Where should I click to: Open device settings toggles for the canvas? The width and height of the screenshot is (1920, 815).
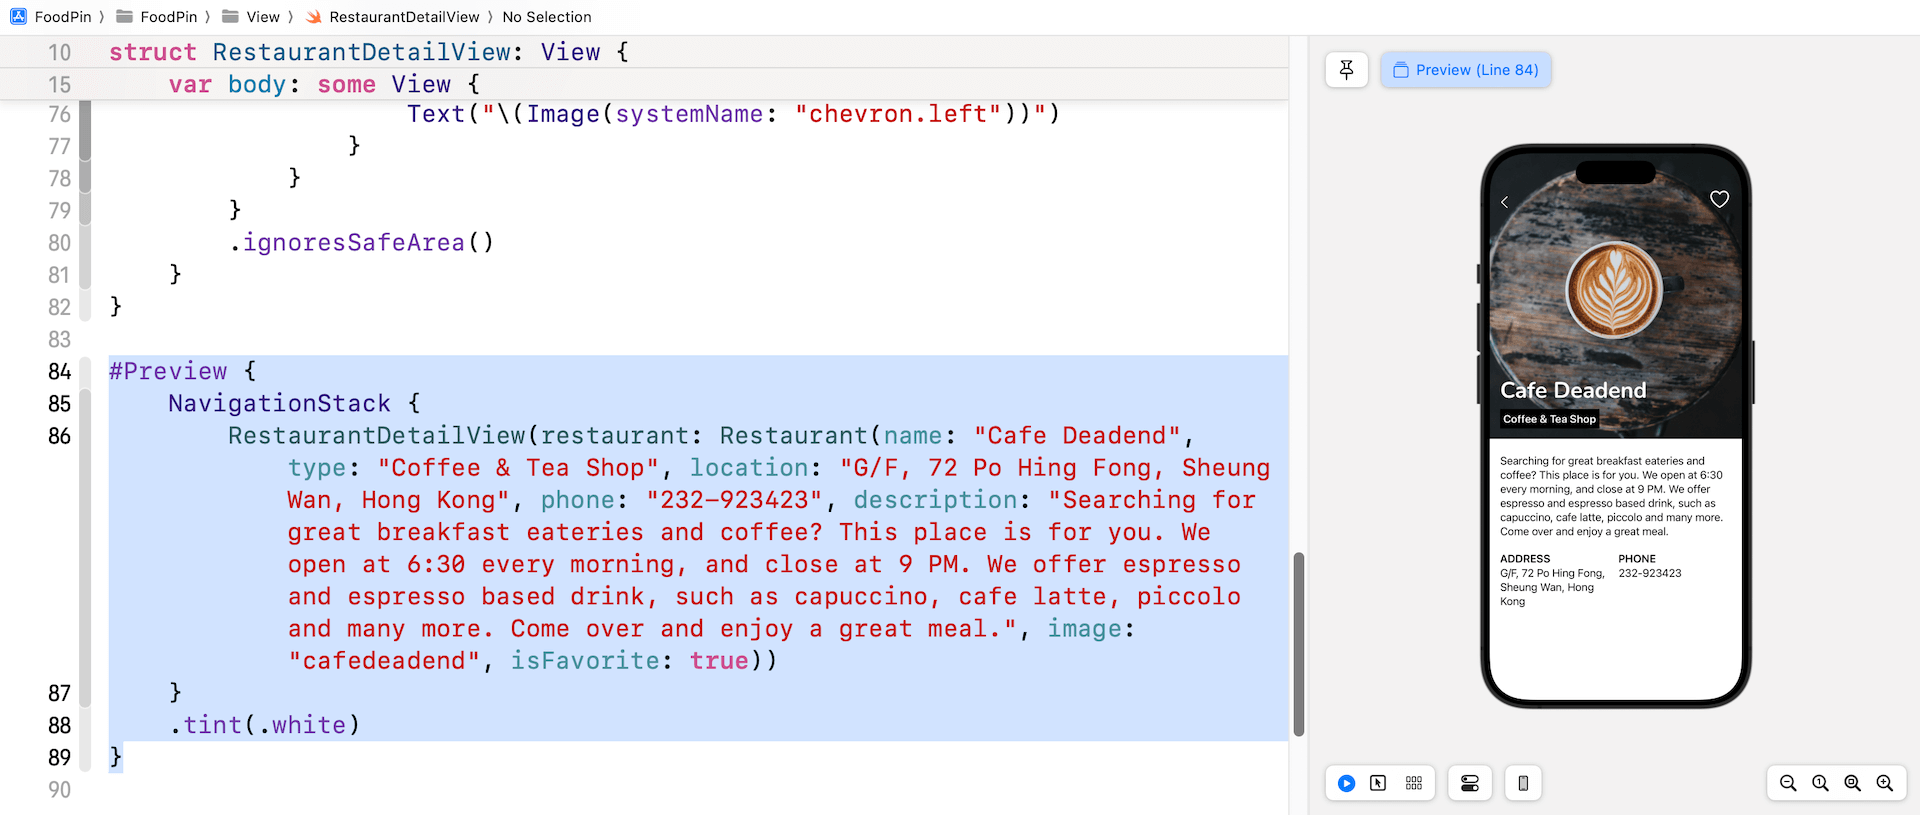pos(1469,783)
